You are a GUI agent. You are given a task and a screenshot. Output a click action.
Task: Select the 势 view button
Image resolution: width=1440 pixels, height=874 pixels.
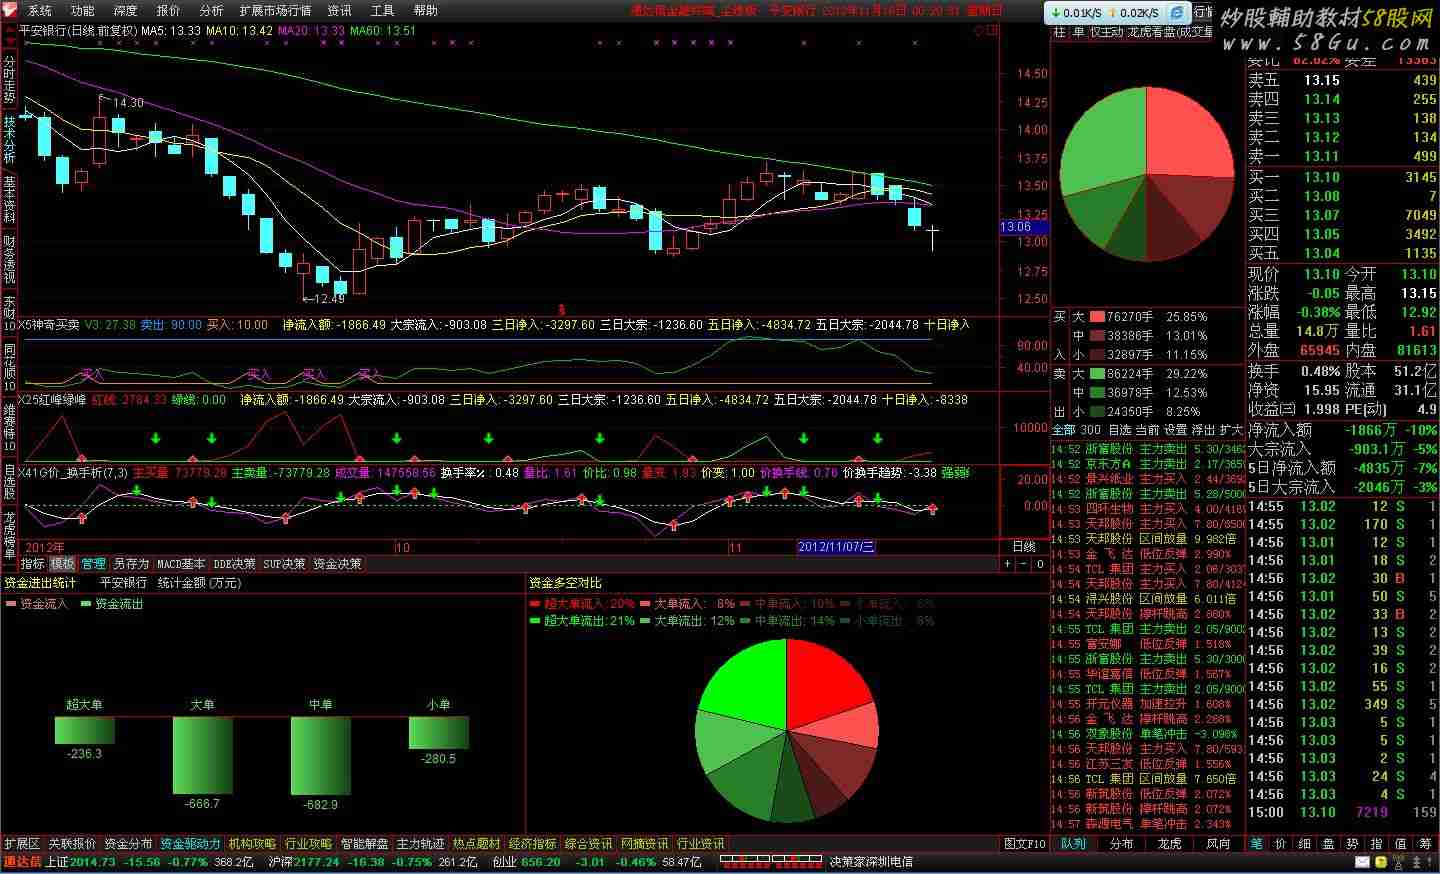(x=1352, y=844)
